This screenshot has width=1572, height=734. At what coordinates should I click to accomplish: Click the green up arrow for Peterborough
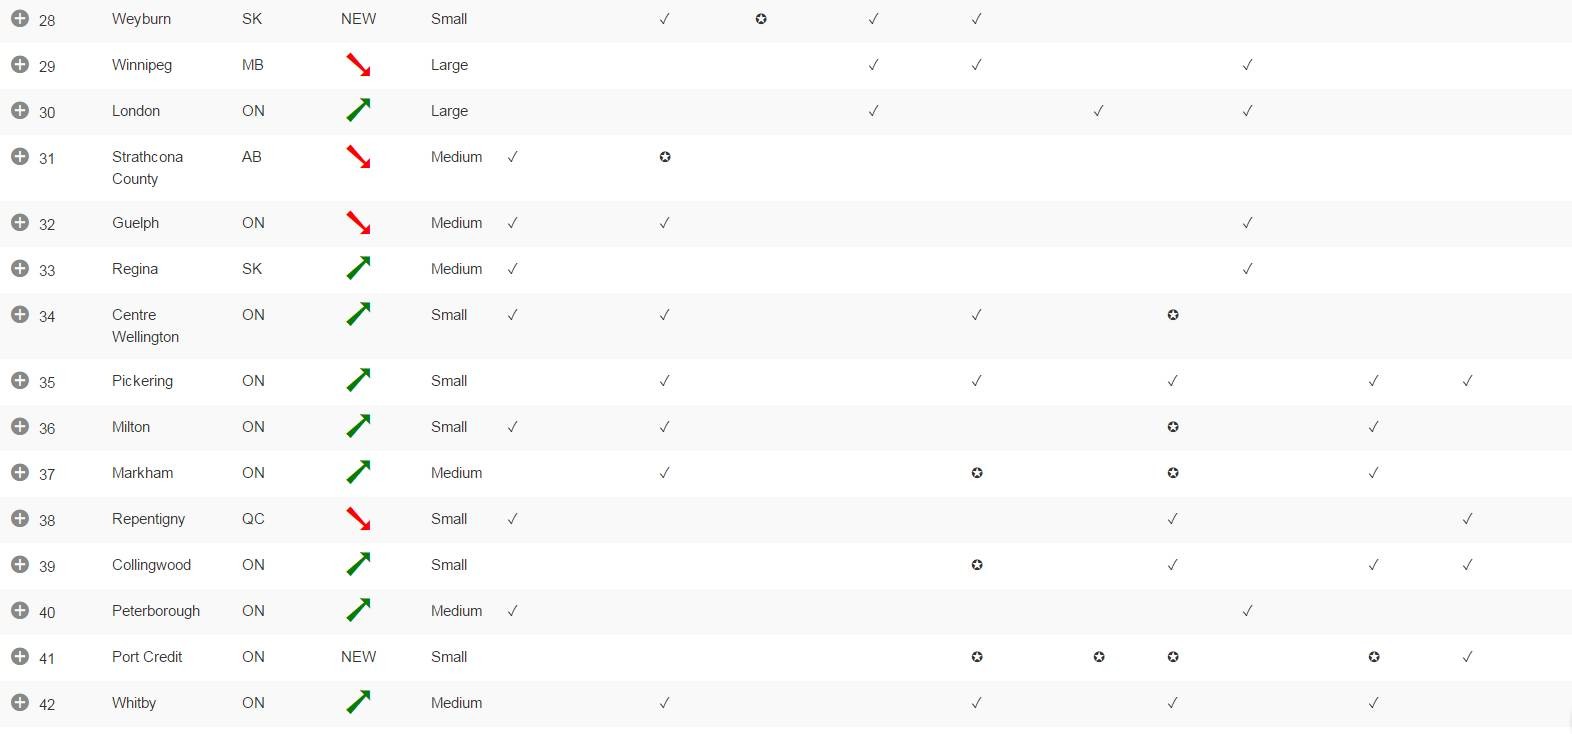(x=358, y=610)
